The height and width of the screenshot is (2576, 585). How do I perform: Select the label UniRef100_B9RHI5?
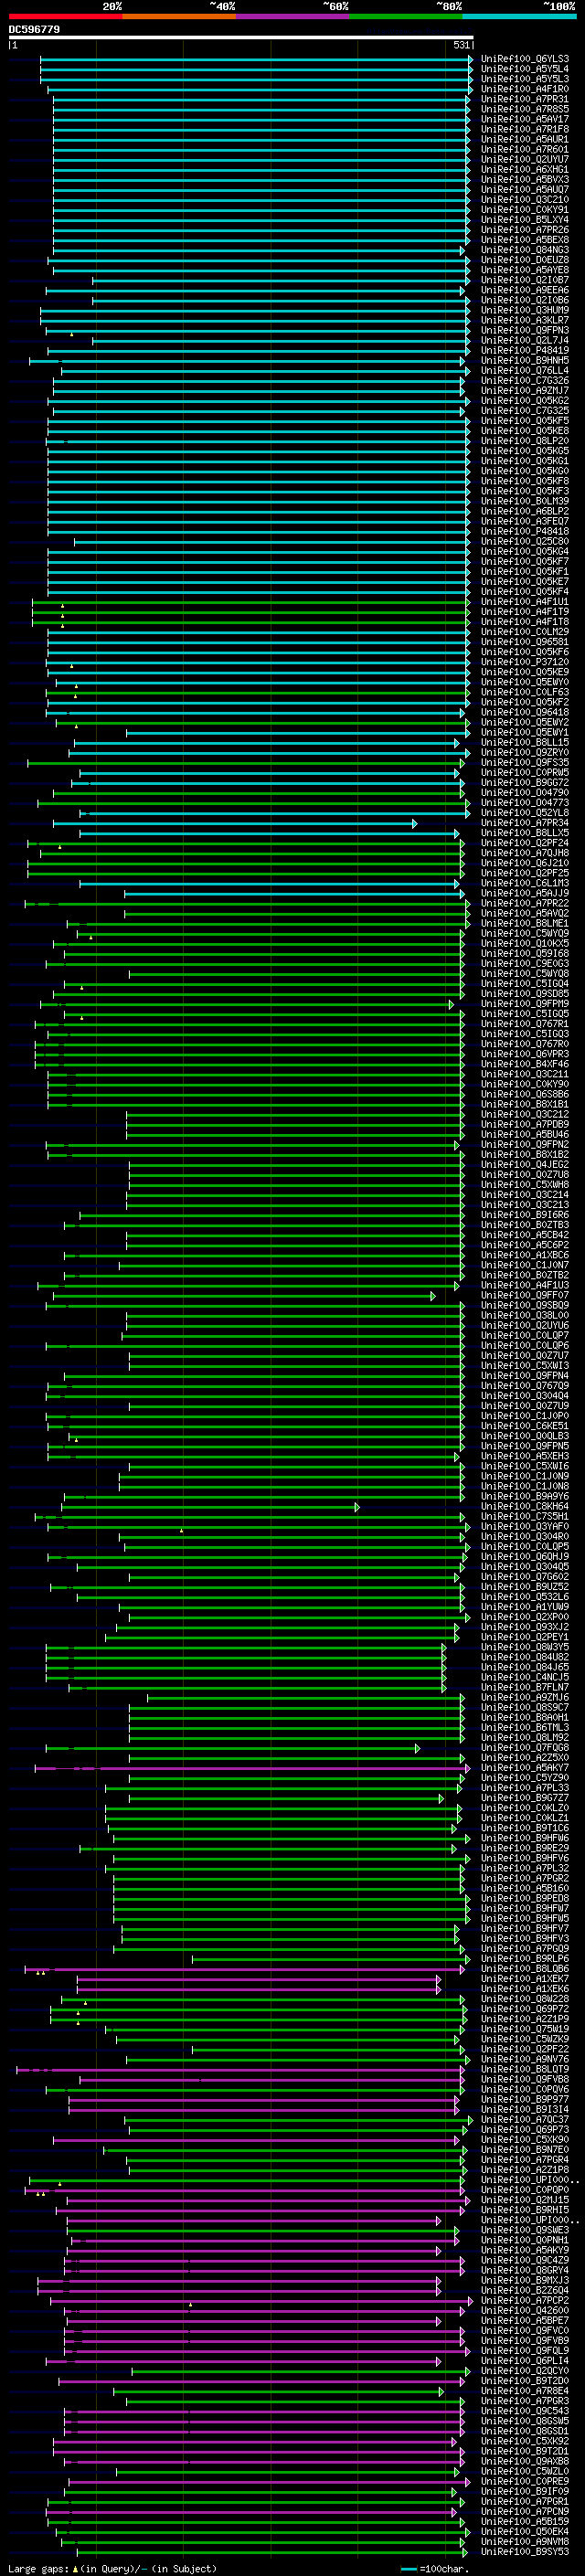tap(524, 2210)
